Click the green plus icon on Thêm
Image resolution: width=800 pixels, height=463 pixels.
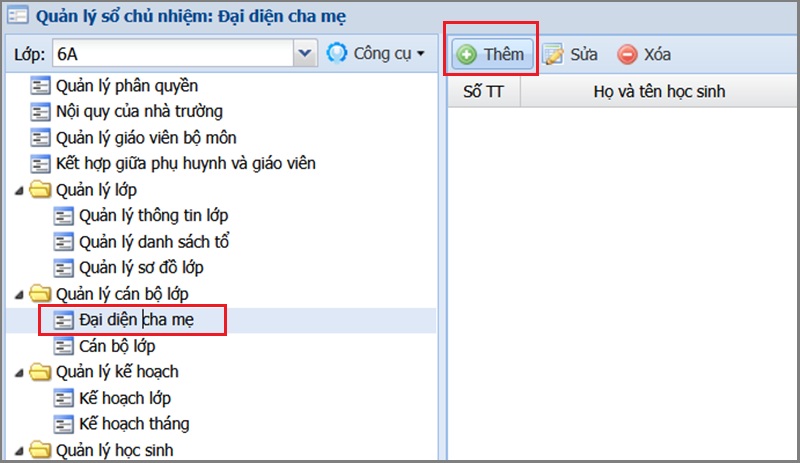tap(466, 54)
